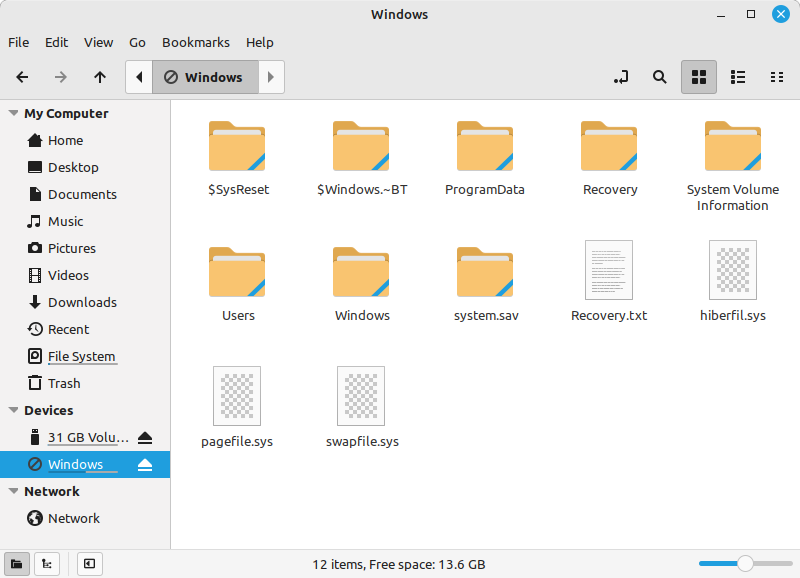Close the Windows file manager window
This screenshot has width=800, height=578.
(781, 14)
